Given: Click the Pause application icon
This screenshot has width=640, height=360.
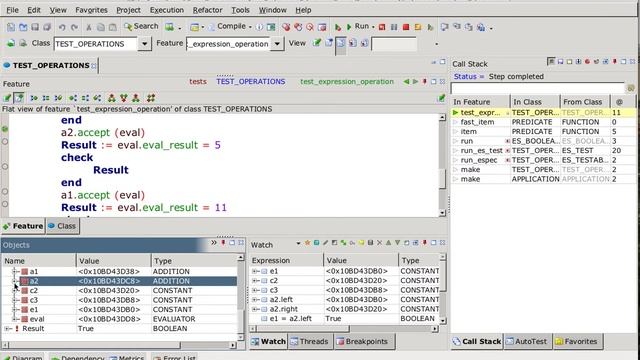Looking at the screenshot, I should point(394,27).
